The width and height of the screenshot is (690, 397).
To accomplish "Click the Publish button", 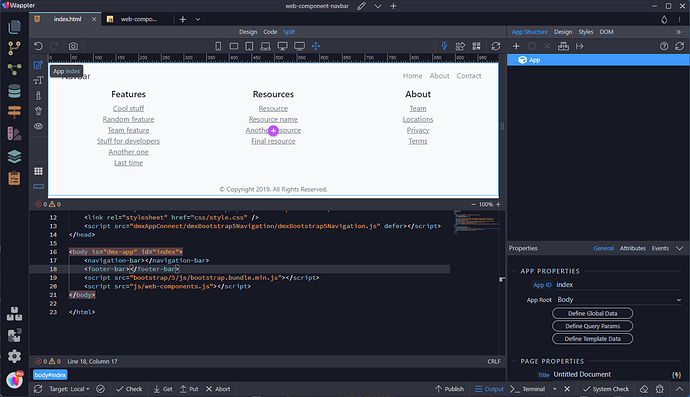I will click(x=449, y=389).
